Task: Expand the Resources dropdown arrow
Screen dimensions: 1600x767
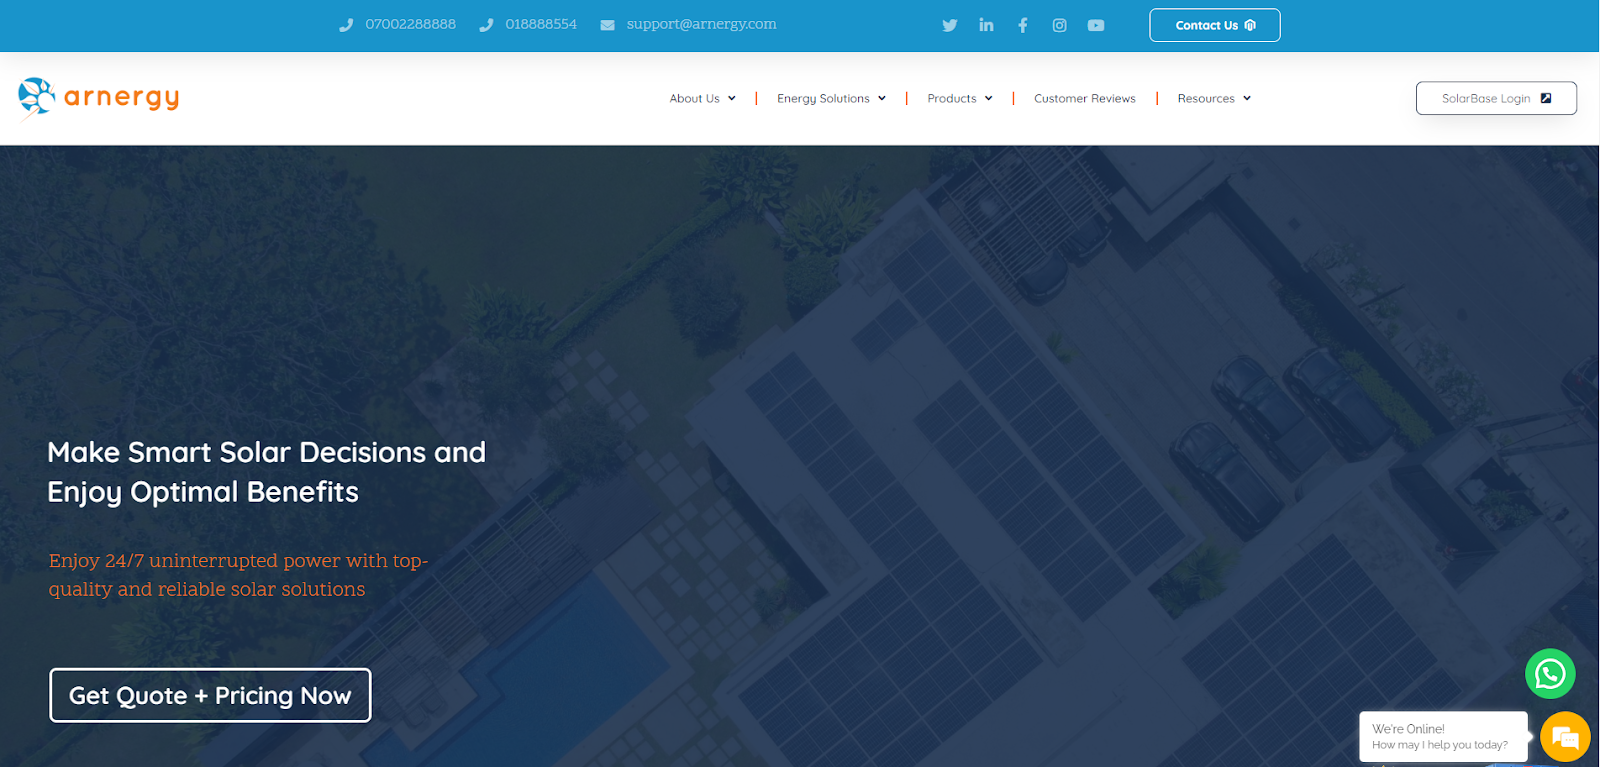Action: point(1246,98)
